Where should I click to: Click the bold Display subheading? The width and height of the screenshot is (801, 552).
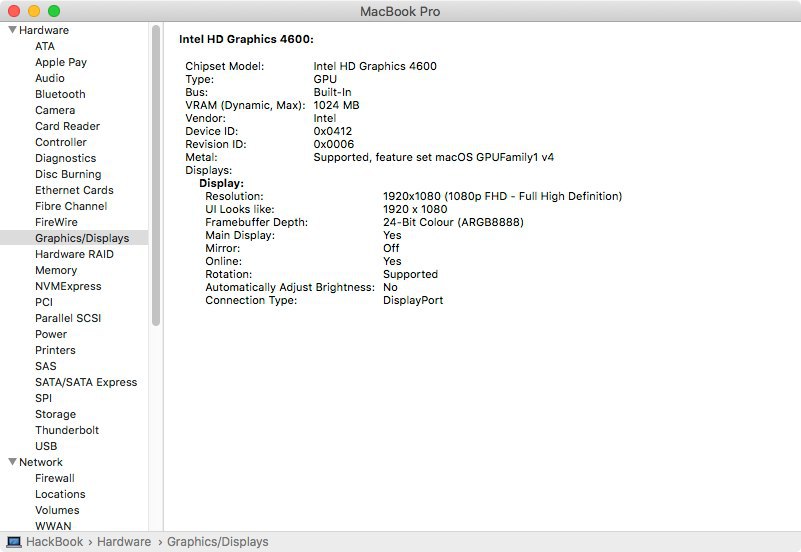click(x=221, y=183)
